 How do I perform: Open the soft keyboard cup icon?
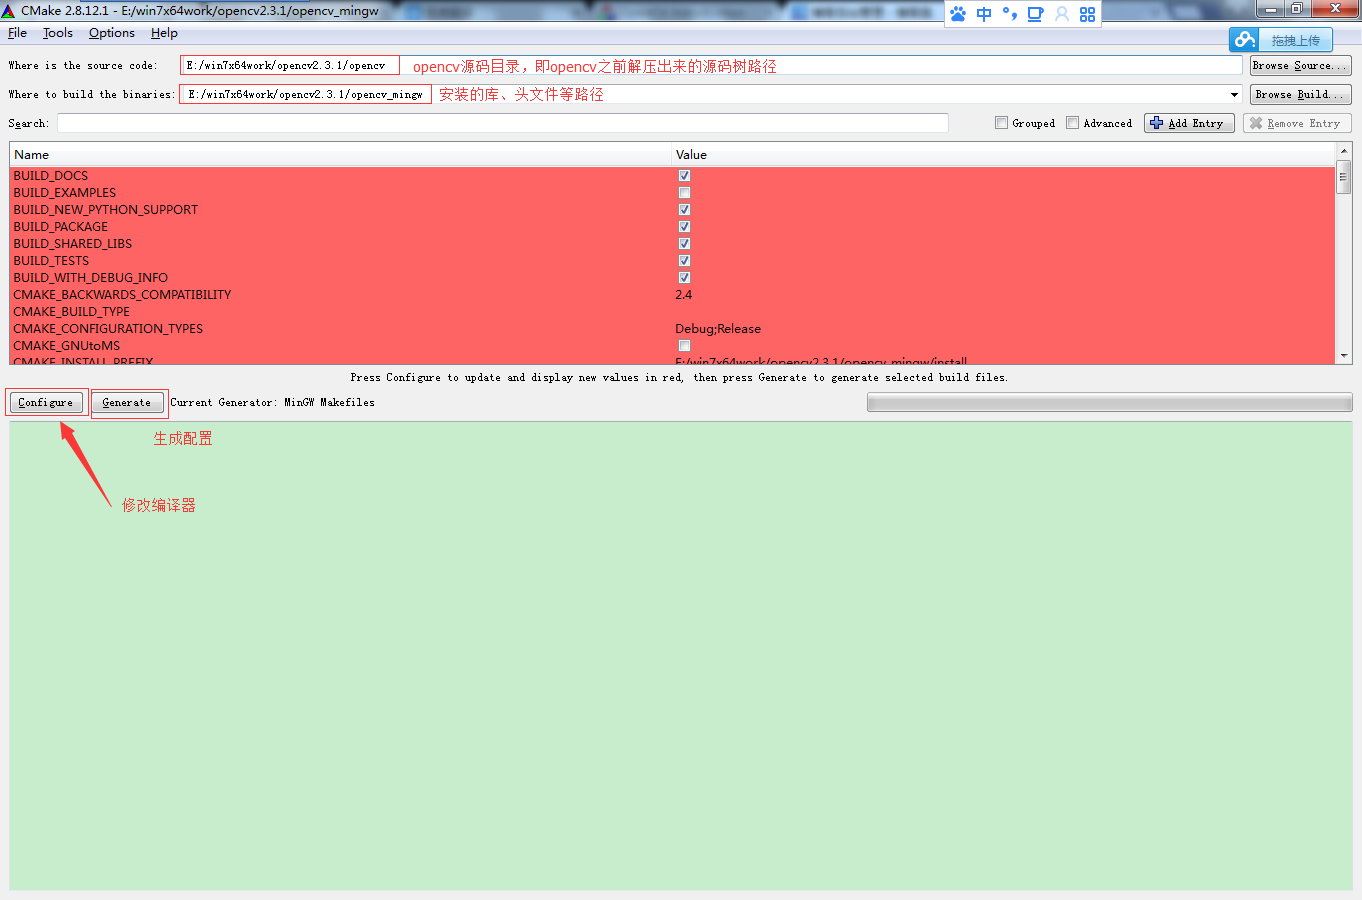tap(1036, 14)
